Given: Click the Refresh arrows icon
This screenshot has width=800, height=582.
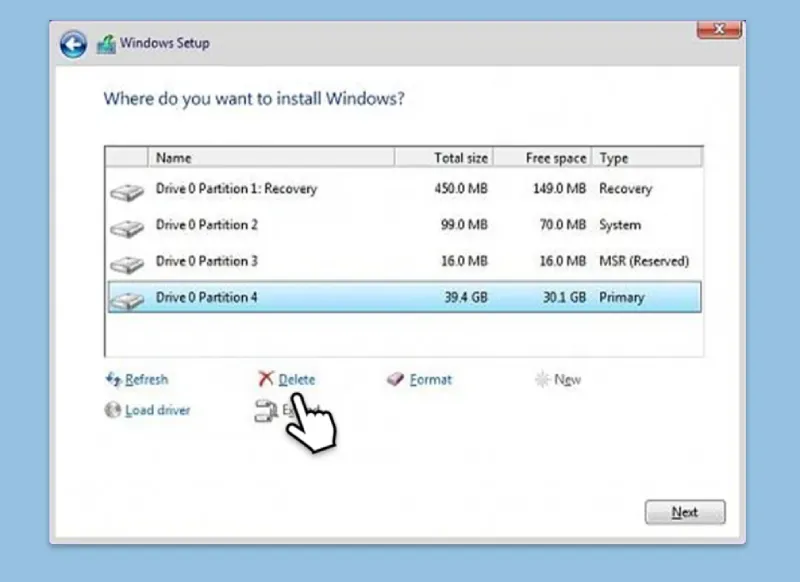Looking at the screenshot, I should [x=113, y=379].
